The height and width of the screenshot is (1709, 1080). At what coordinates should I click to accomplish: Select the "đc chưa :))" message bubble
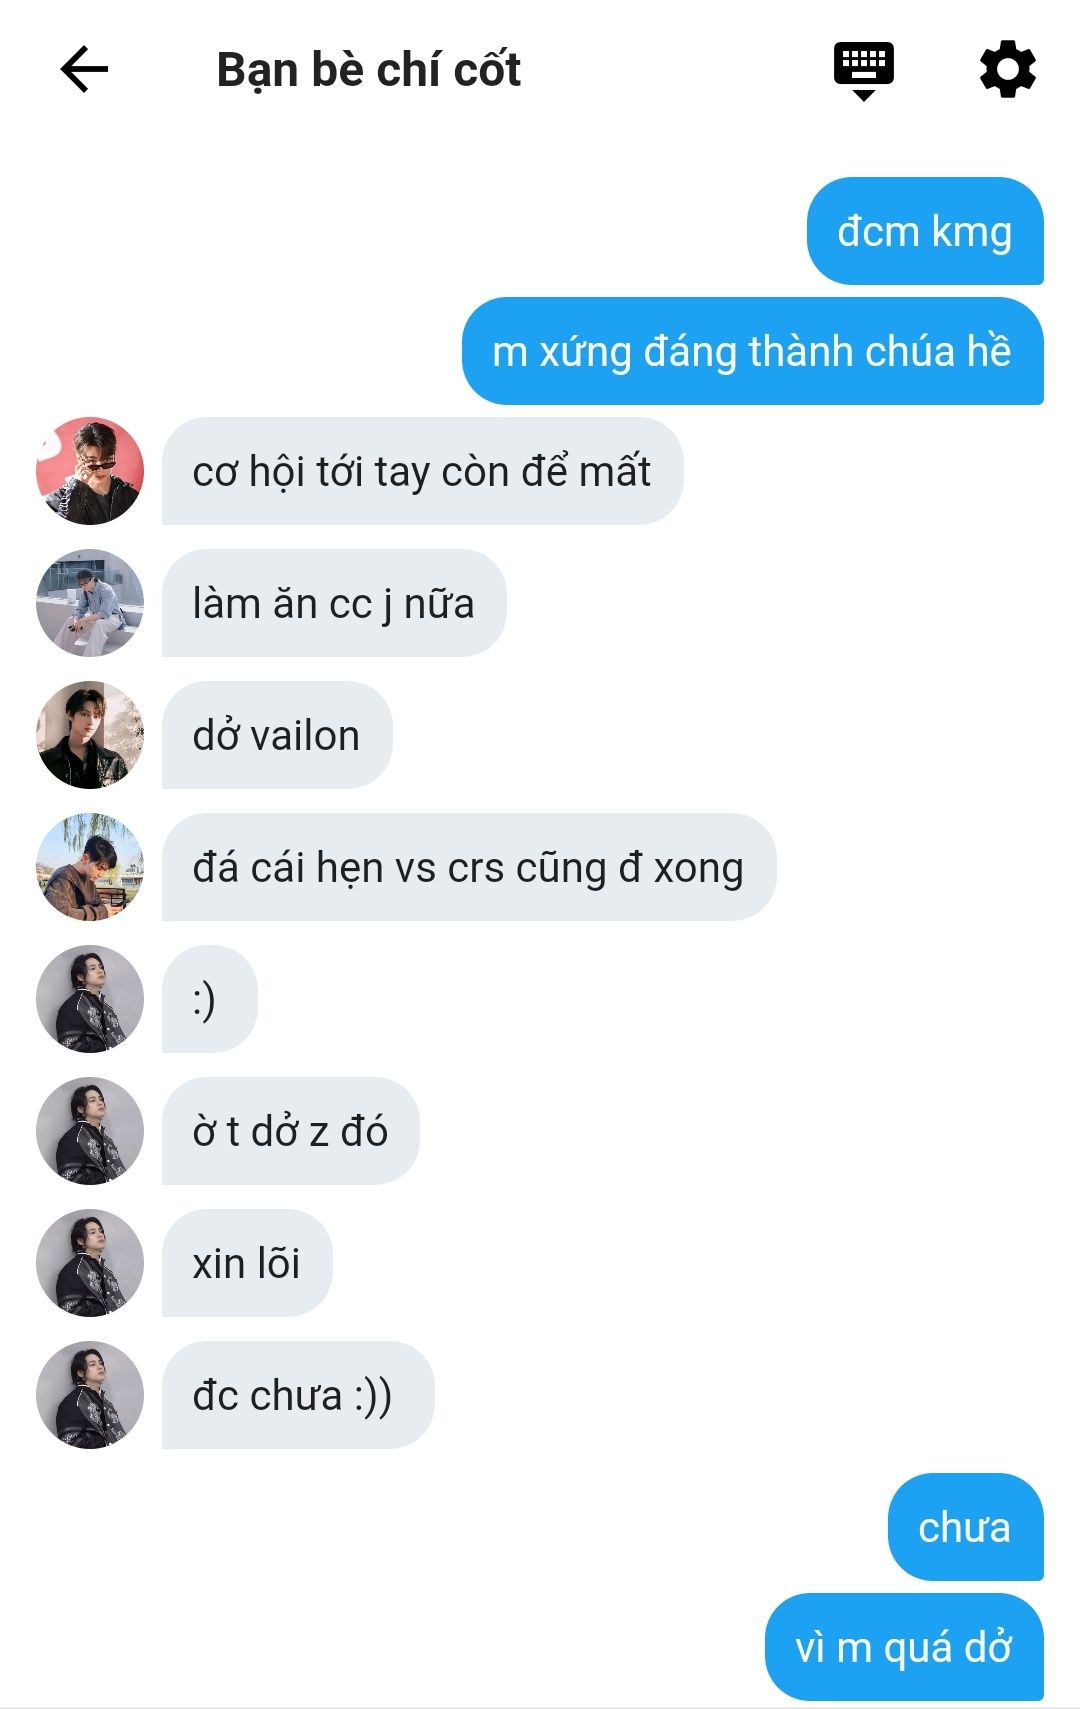(x=298, y=1395)
